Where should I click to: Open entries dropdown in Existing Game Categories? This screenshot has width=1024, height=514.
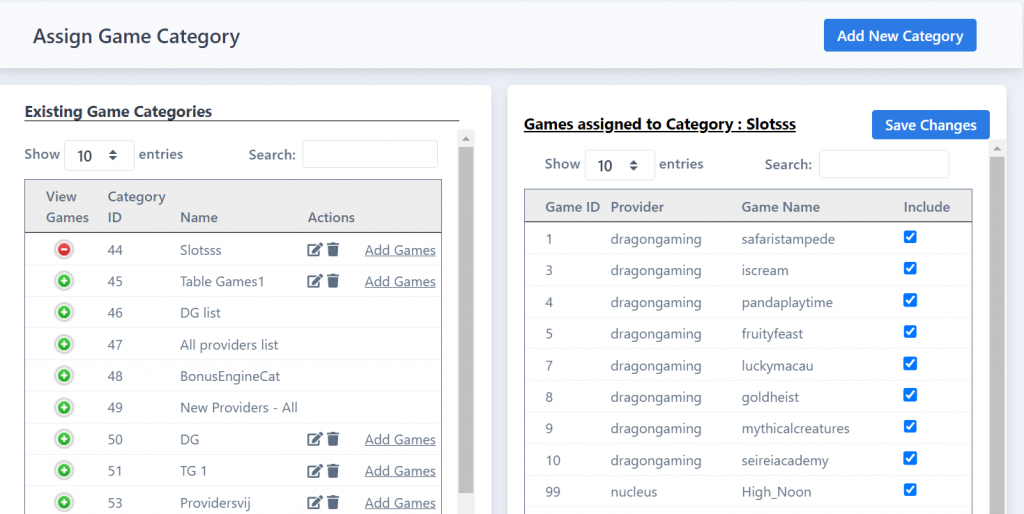pos(99,155)
